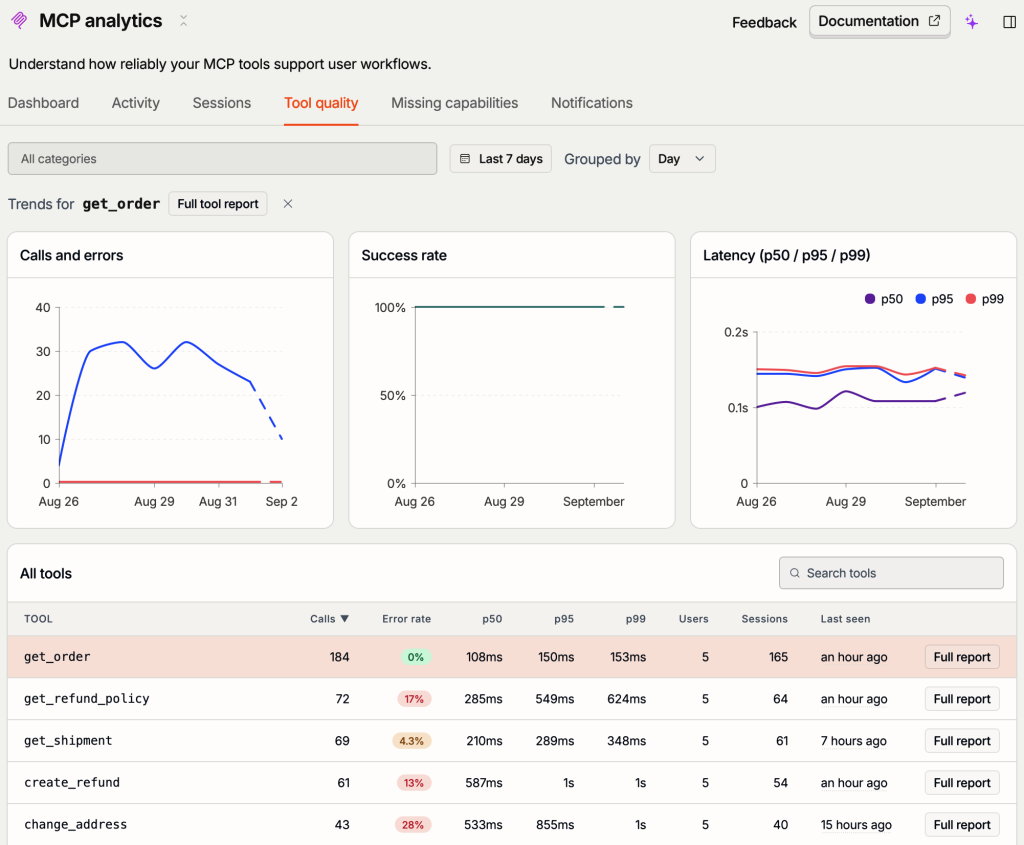The image size is (1024, 845).
Task: Toggle the p95 series in the latency legend
Action: [x=934, y=298]
